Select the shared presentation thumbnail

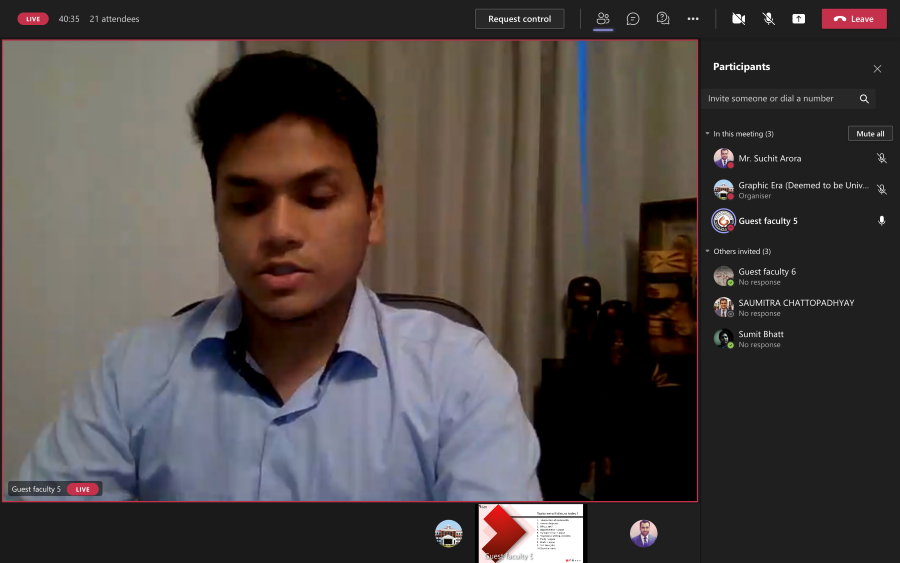pyautogui.click(x=531, y=533)
